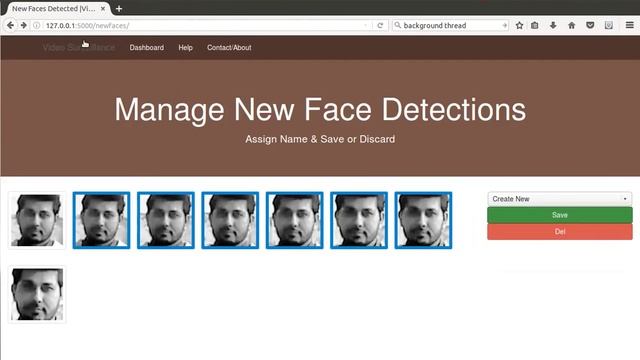Image resolution: width=640 pixels, height=360 pixels.
Task: Reload the page with refresh icon
Action: click(x=380, y=25)
